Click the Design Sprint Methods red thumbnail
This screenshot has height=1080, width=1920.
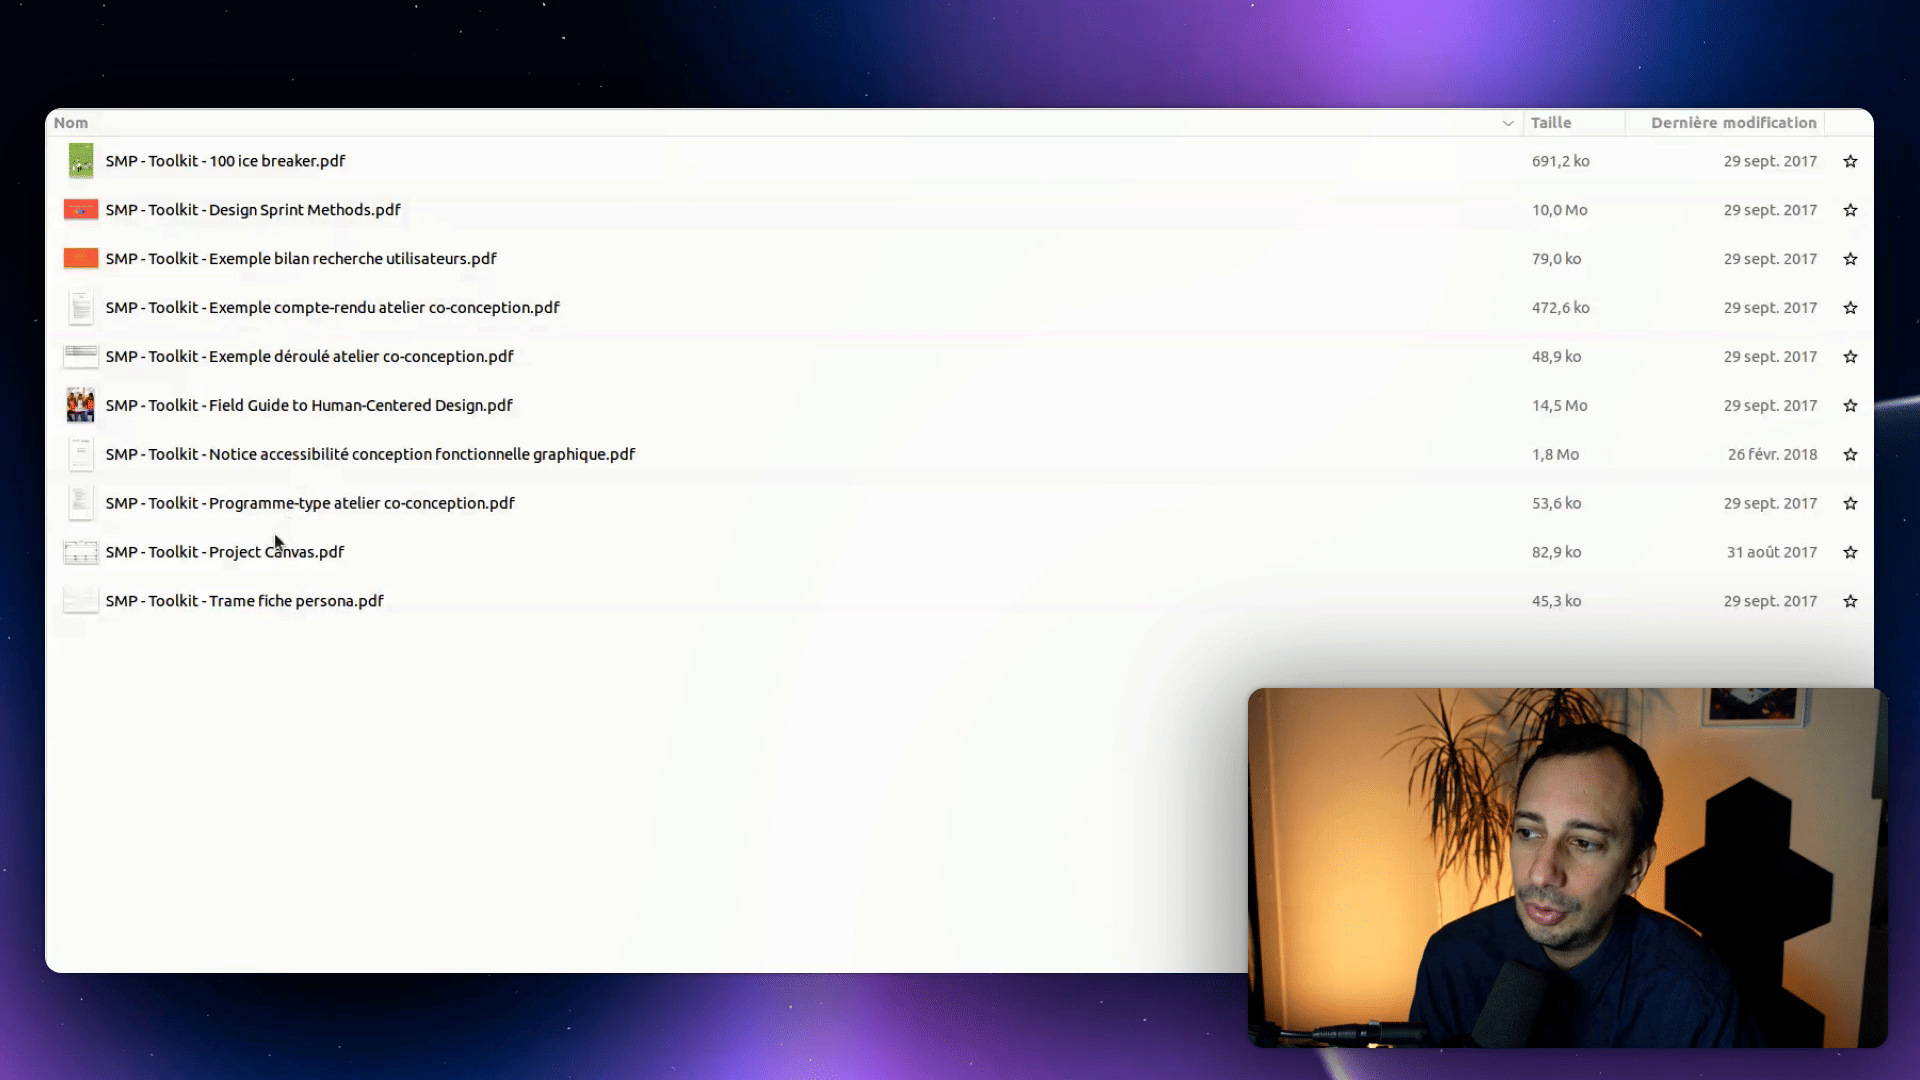(81, 210)
